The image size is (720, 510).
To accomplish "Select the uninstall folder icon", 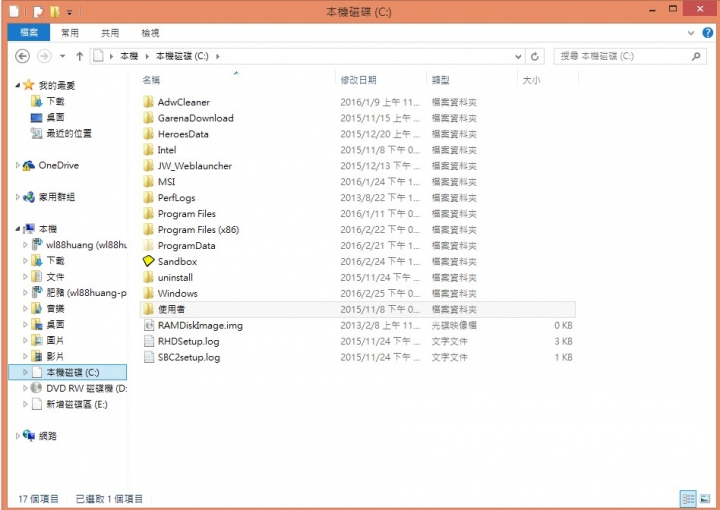I will [x=148, y=277].
